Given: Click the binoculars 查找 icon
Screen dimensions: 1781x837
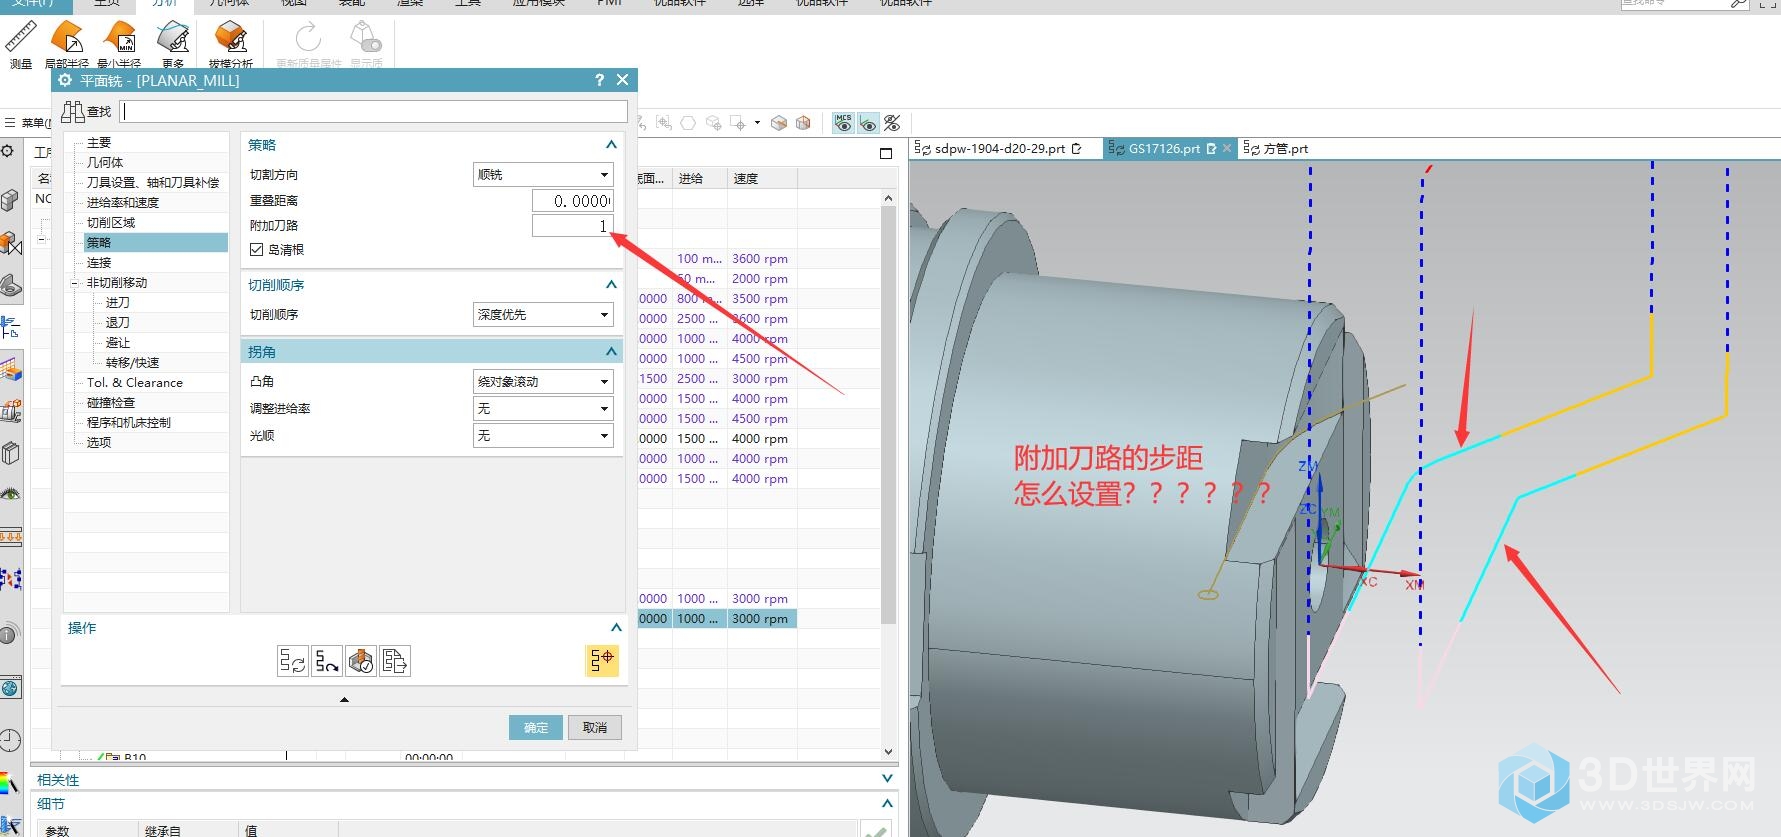Looking at the screenshot, I should click(73, 111).
